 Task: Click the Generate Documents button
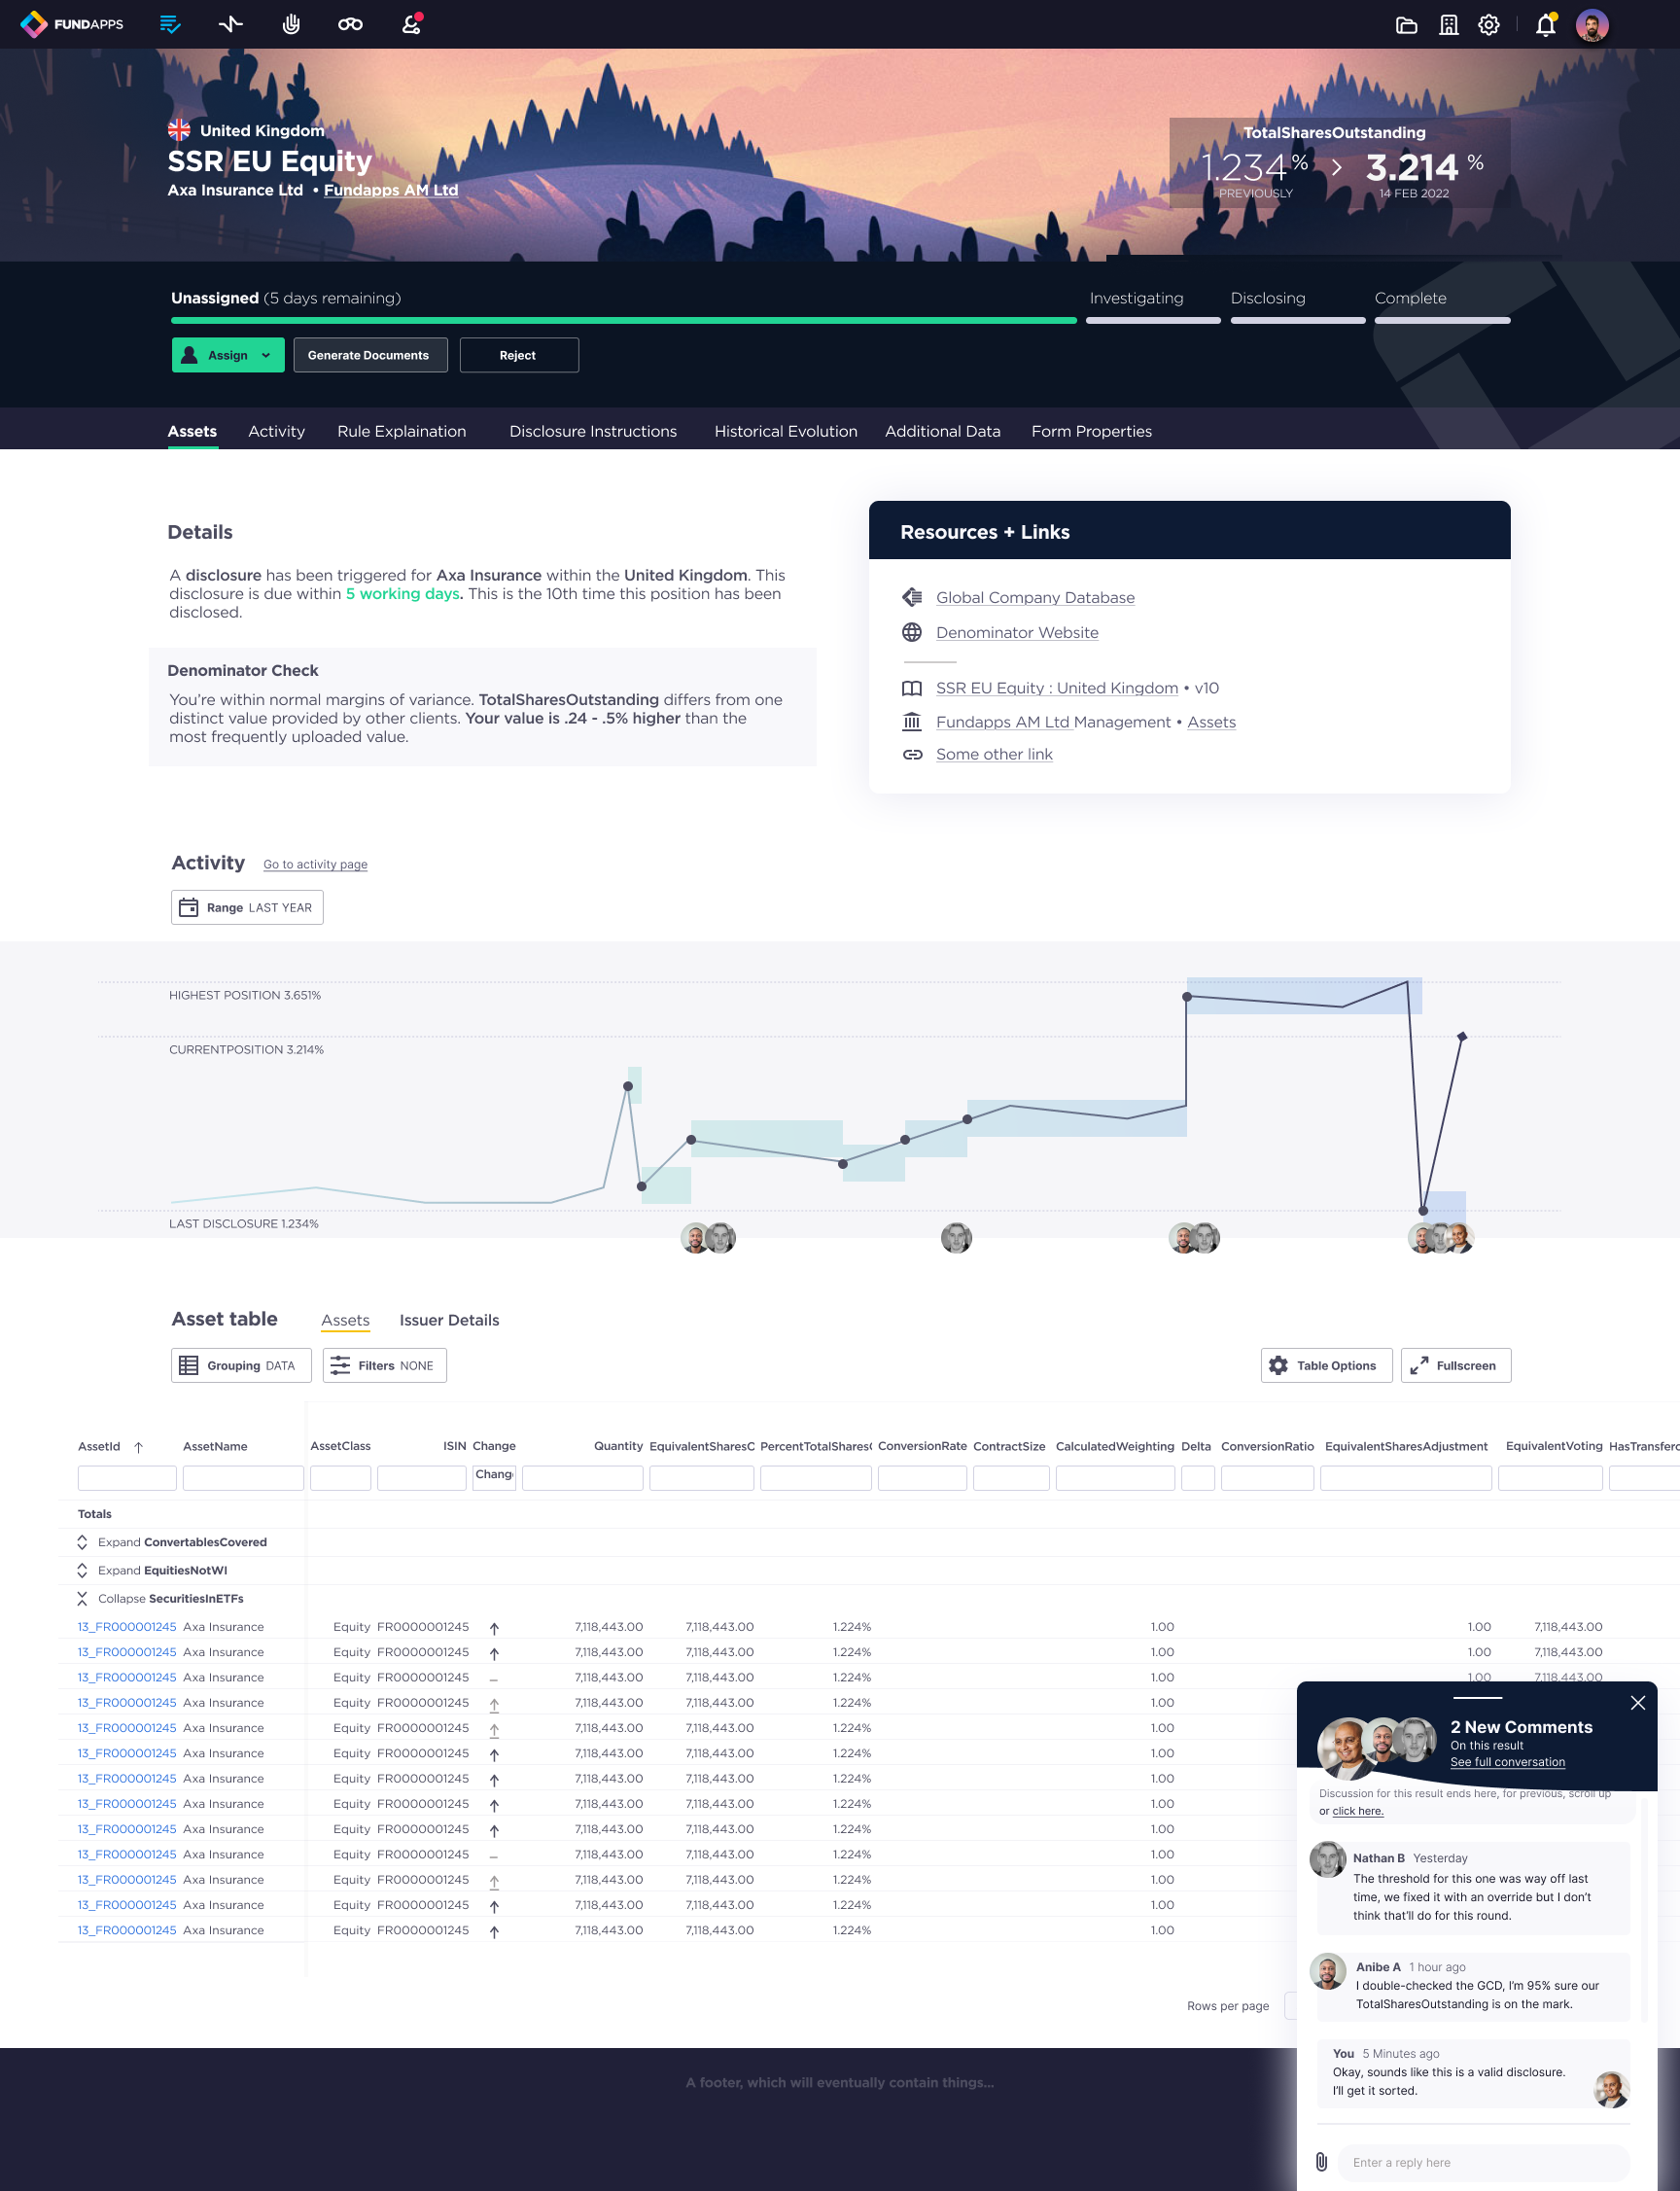tap(370, 355)
